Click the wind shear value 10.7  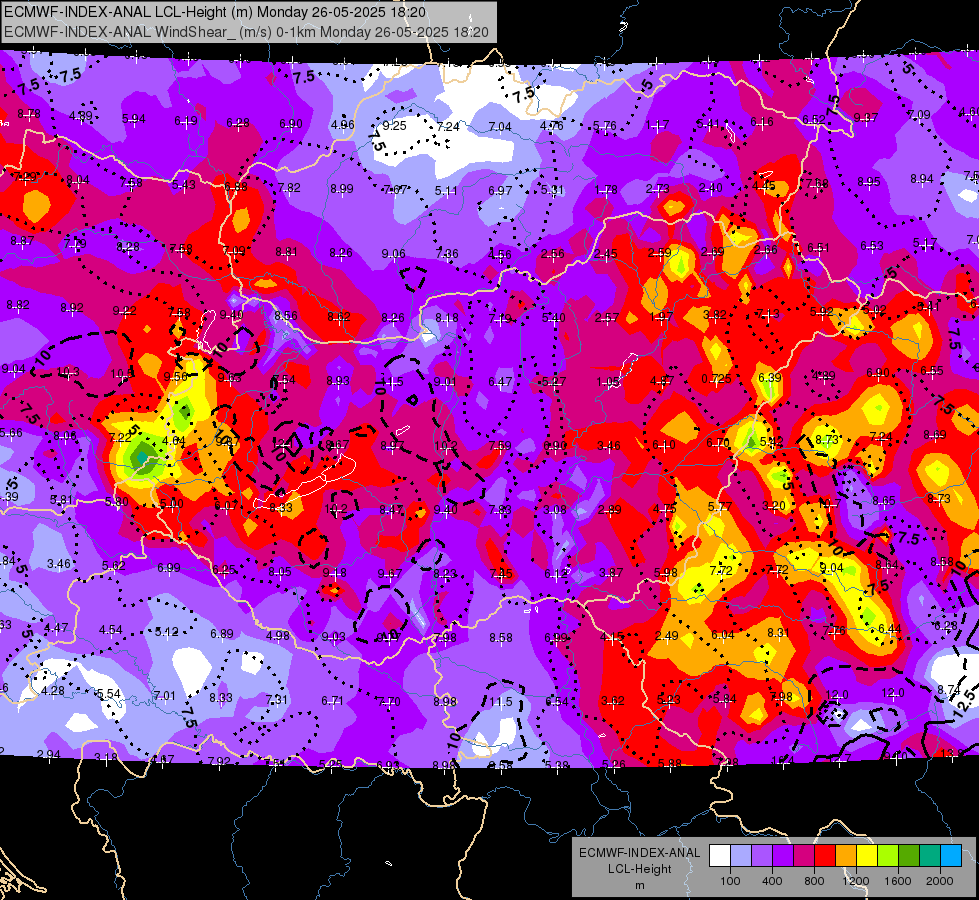coord(829,503)
